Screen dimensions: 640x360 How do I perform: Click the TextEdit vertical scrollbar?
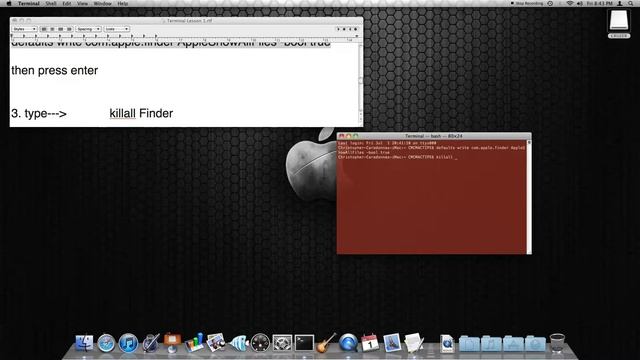point(360,84)
